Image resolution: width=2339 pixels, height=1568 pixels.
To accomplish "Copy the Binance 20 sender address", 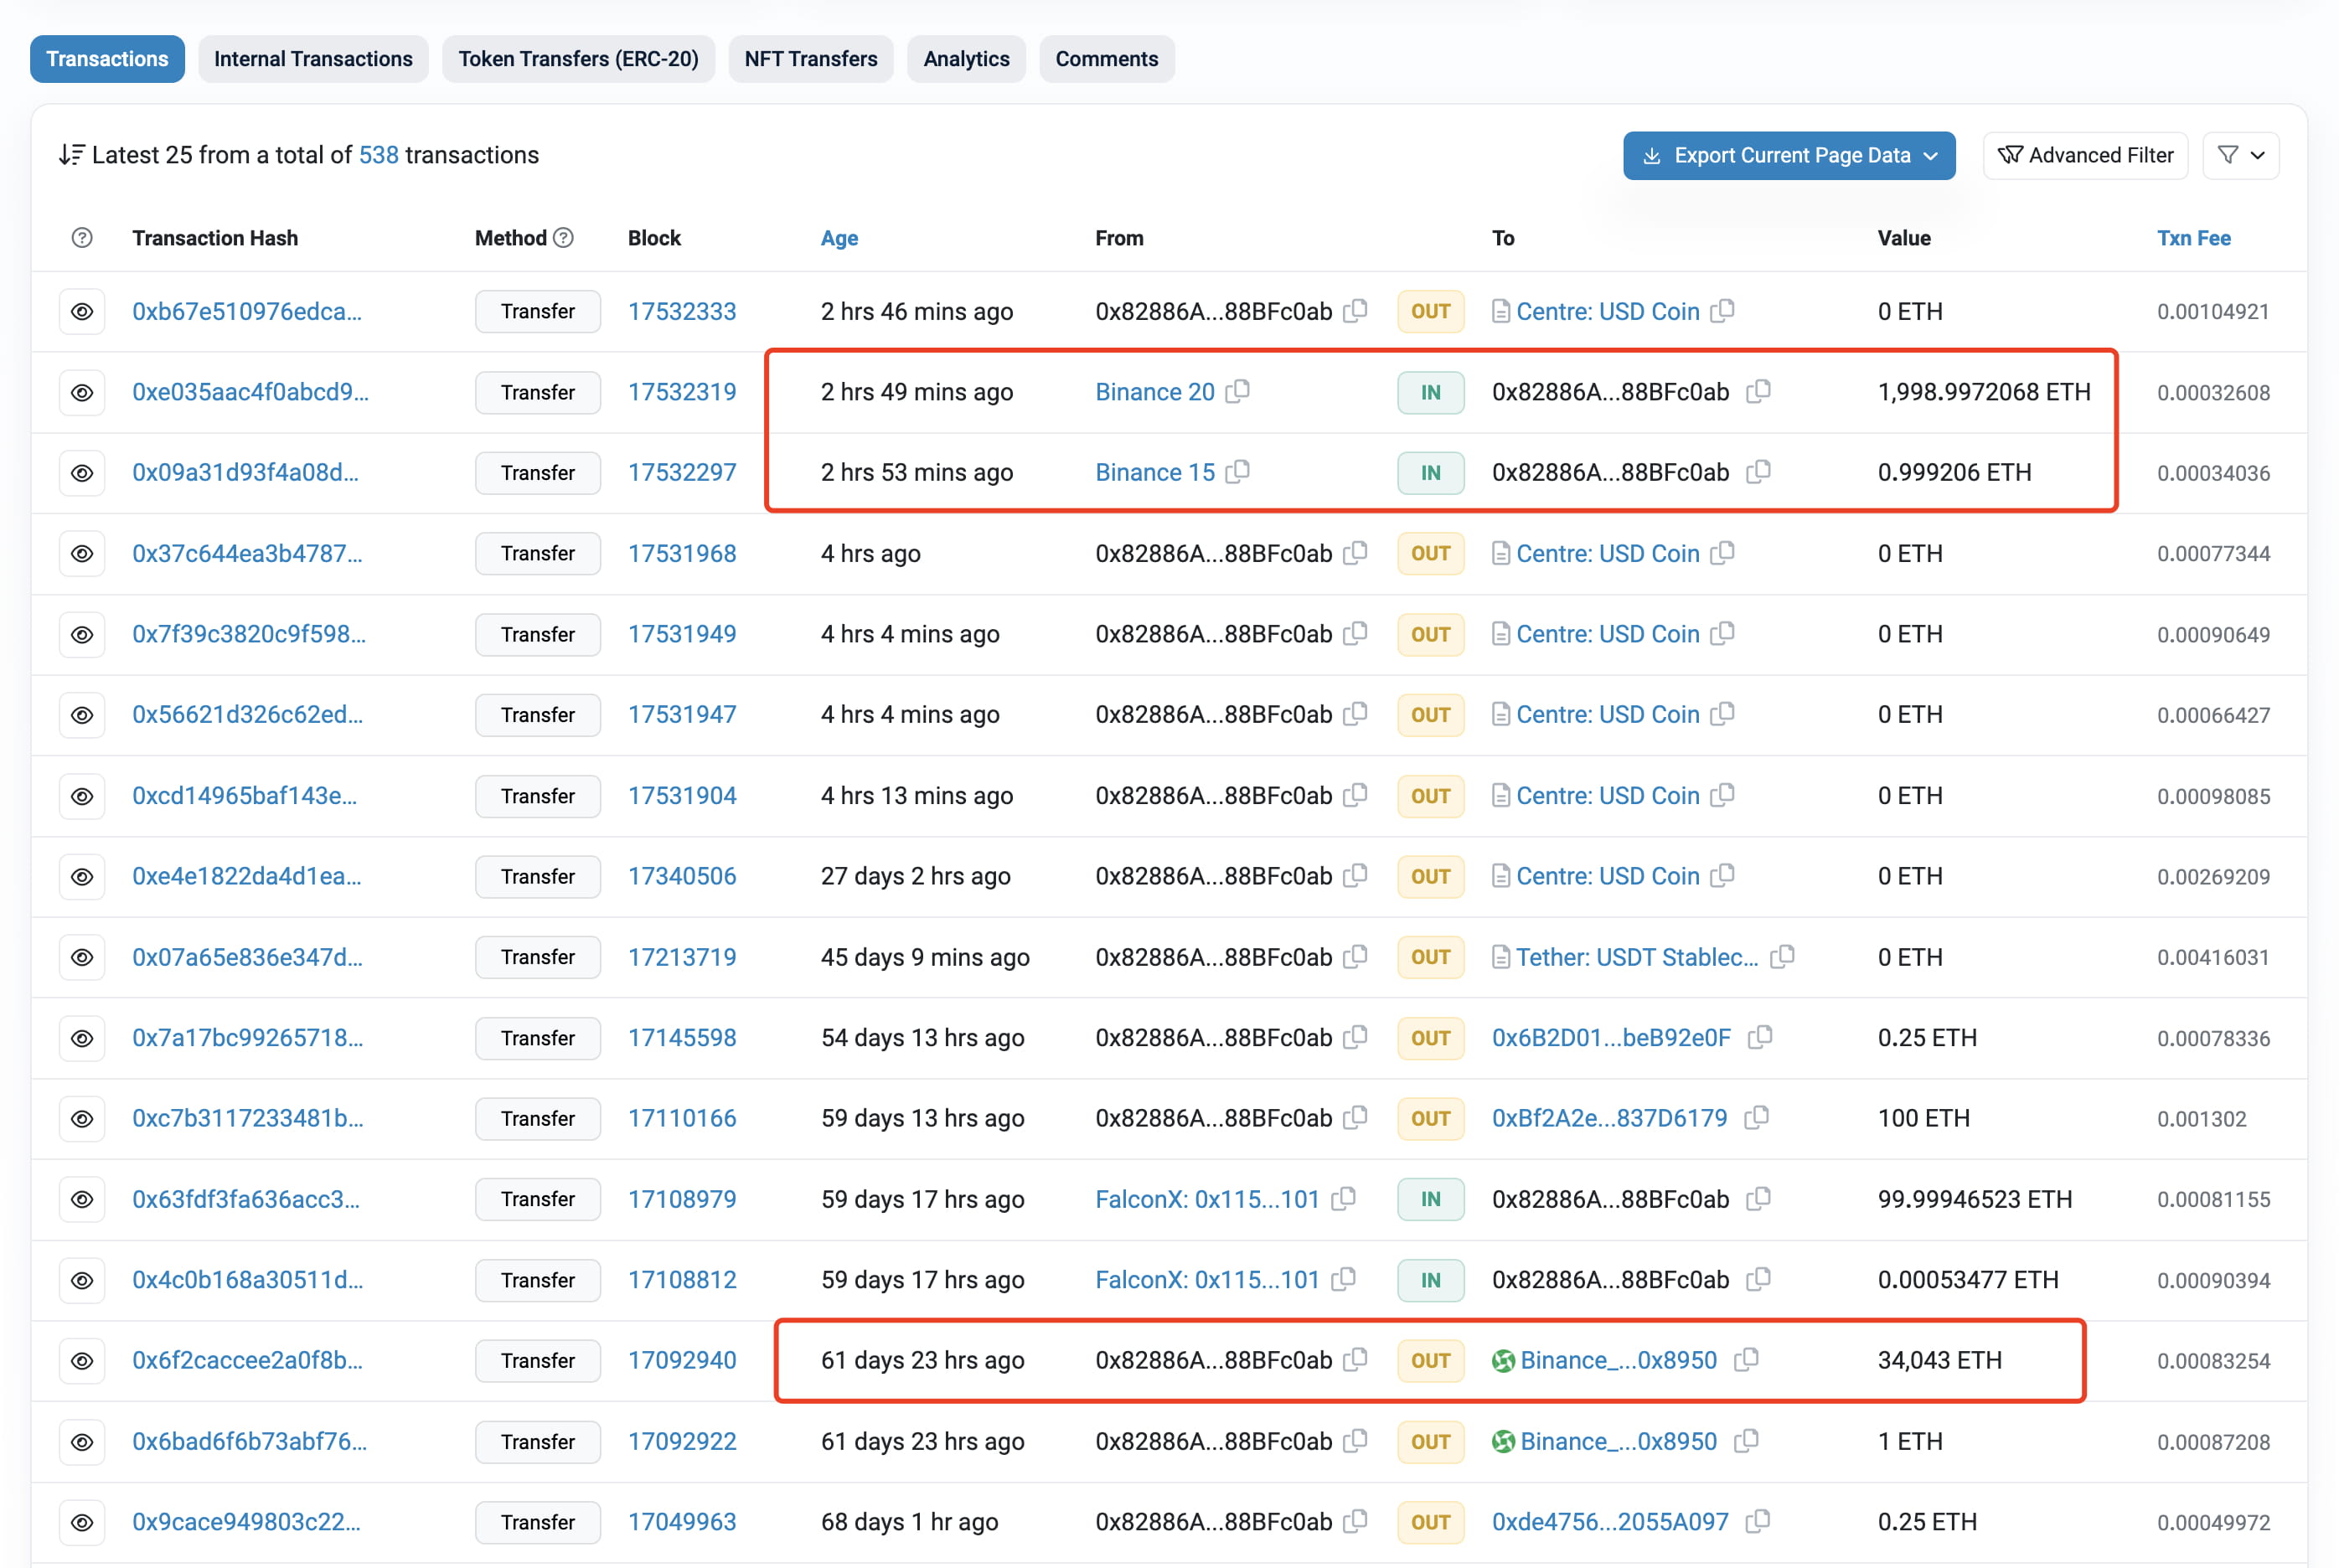I will pyautogui.click(x=1238, y=391).
